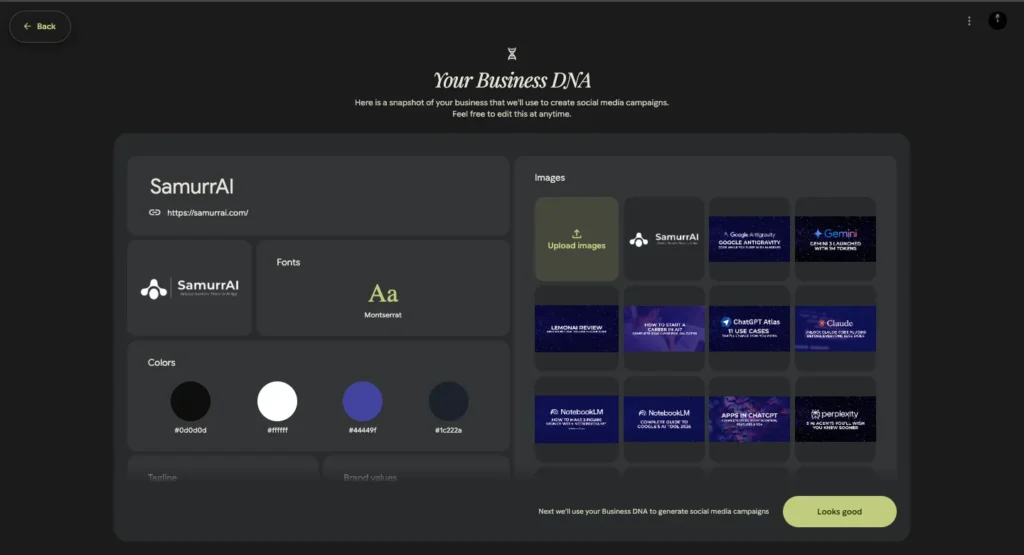Screen dimensions: 1024x555
Task: Open the three-dot options menu
Action: point(969,21)
